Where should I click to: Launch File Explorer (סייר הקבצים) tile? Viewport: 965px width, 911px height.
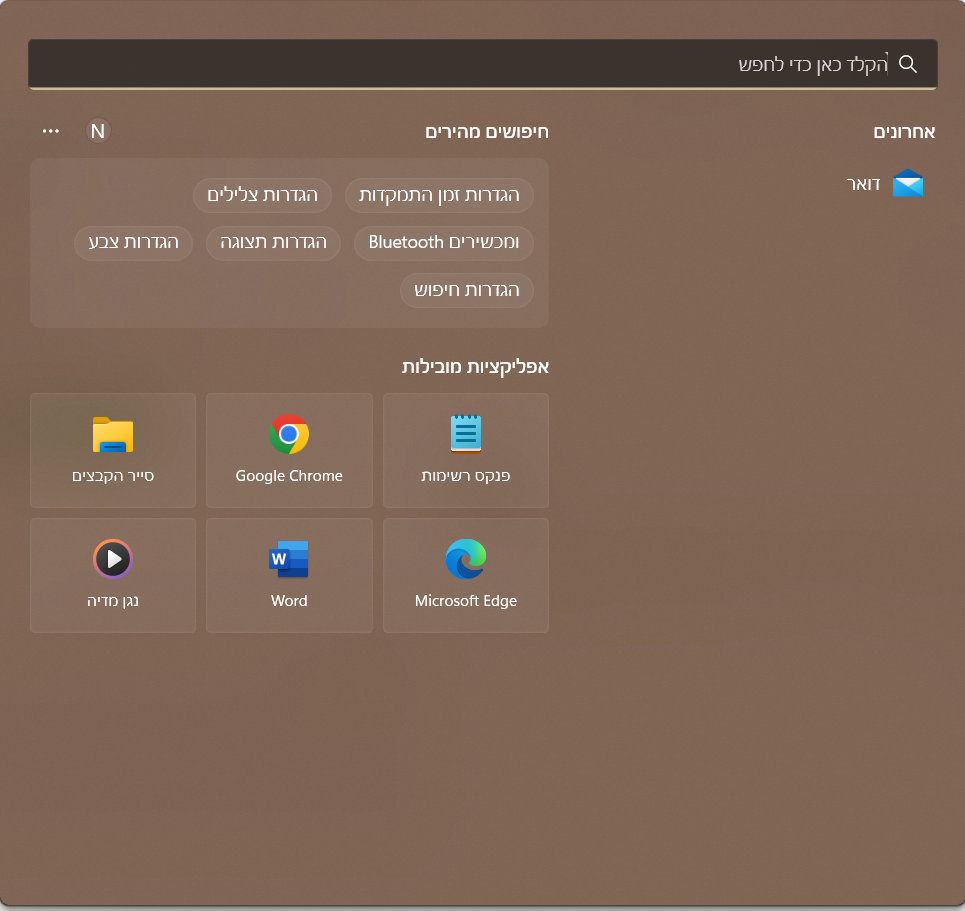coord(113,450)
